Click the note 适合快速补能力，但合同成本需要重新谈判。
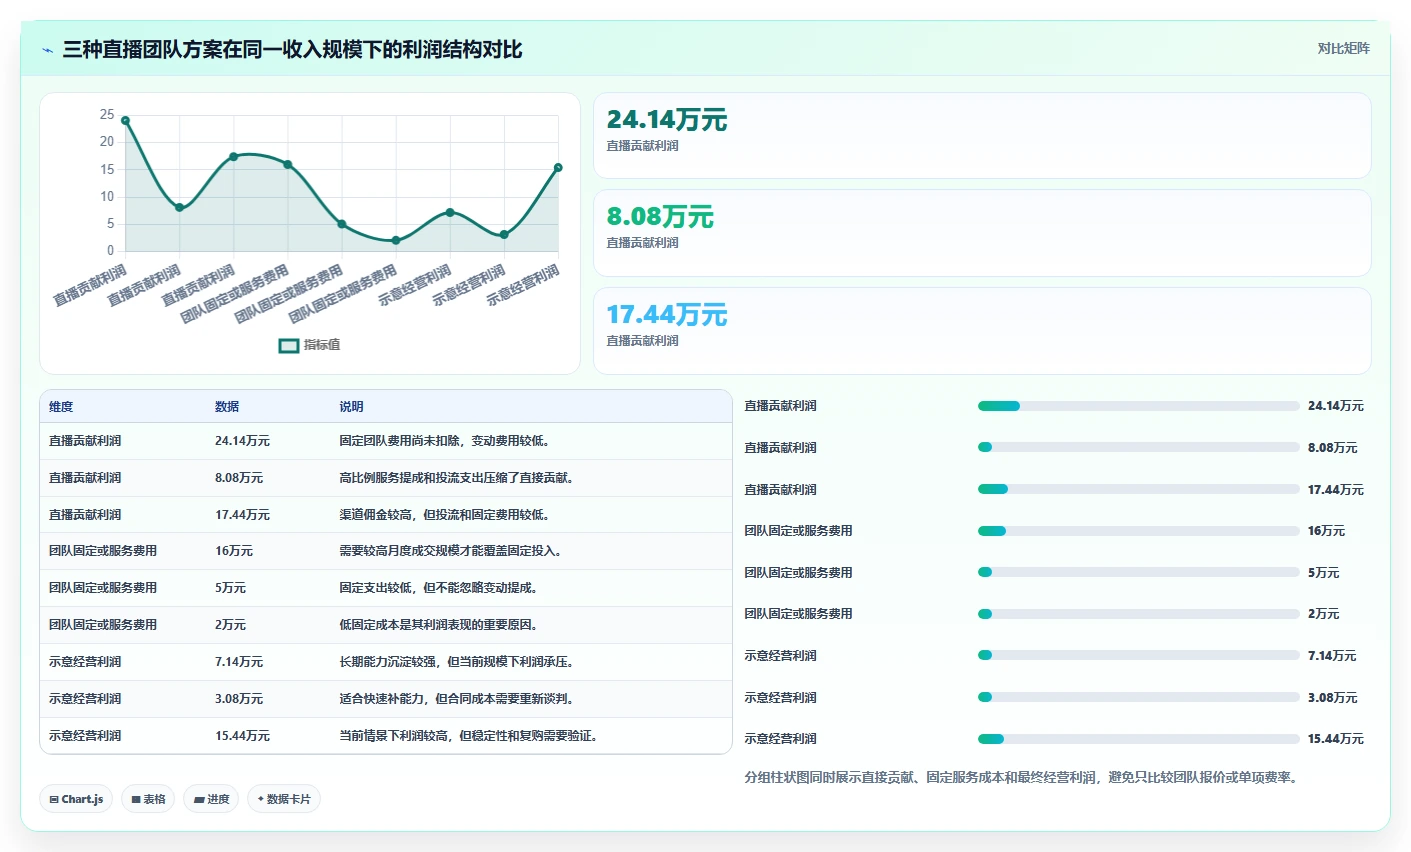The image size is (1411, 852). pyautogui.click(x=457, y=699)
